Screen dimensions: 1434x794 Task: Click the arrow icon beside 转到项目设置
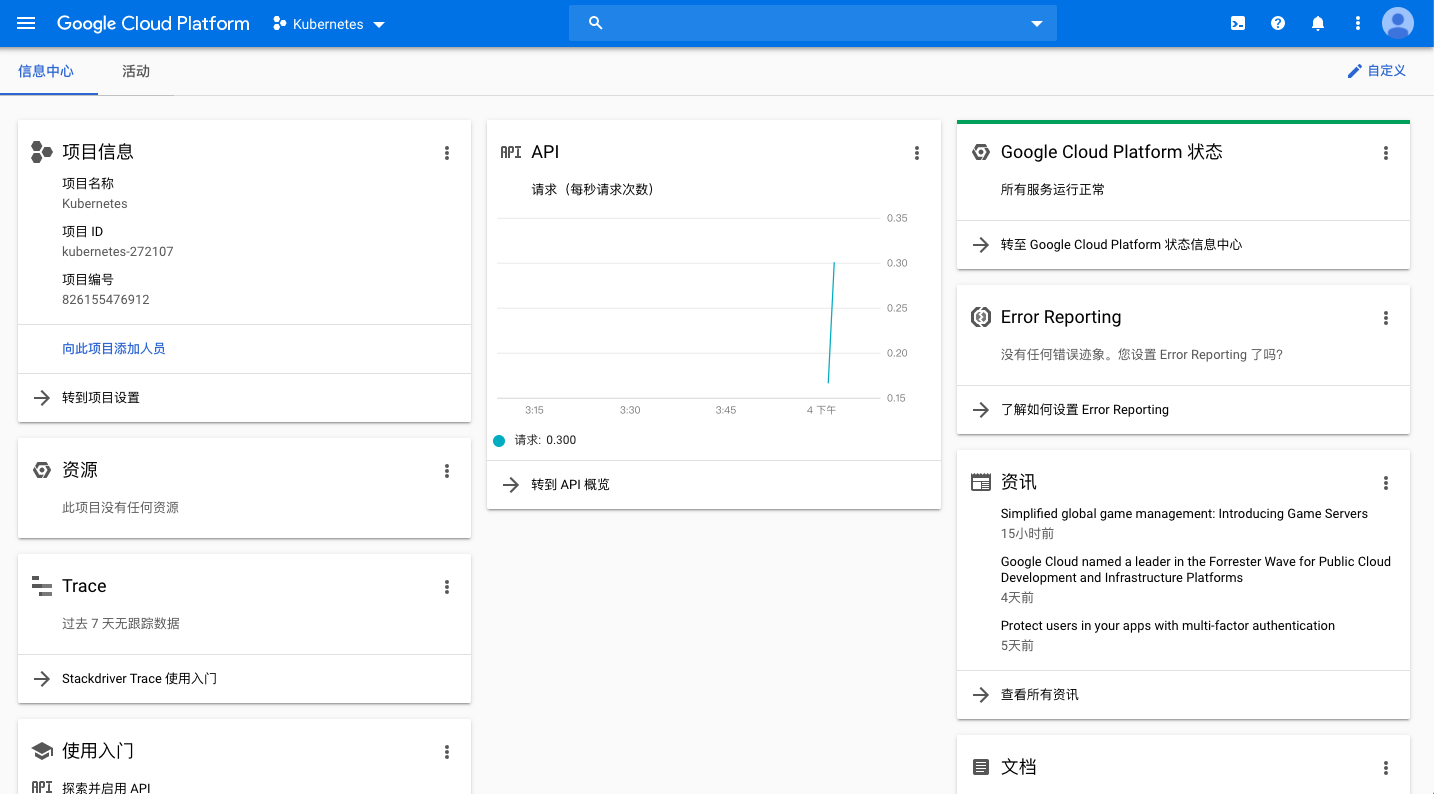(41, 398)
